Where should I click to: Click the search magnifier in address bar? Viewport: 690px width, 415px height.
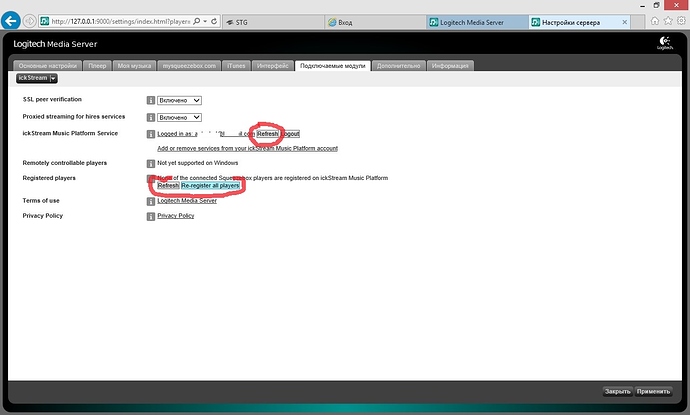197,21
